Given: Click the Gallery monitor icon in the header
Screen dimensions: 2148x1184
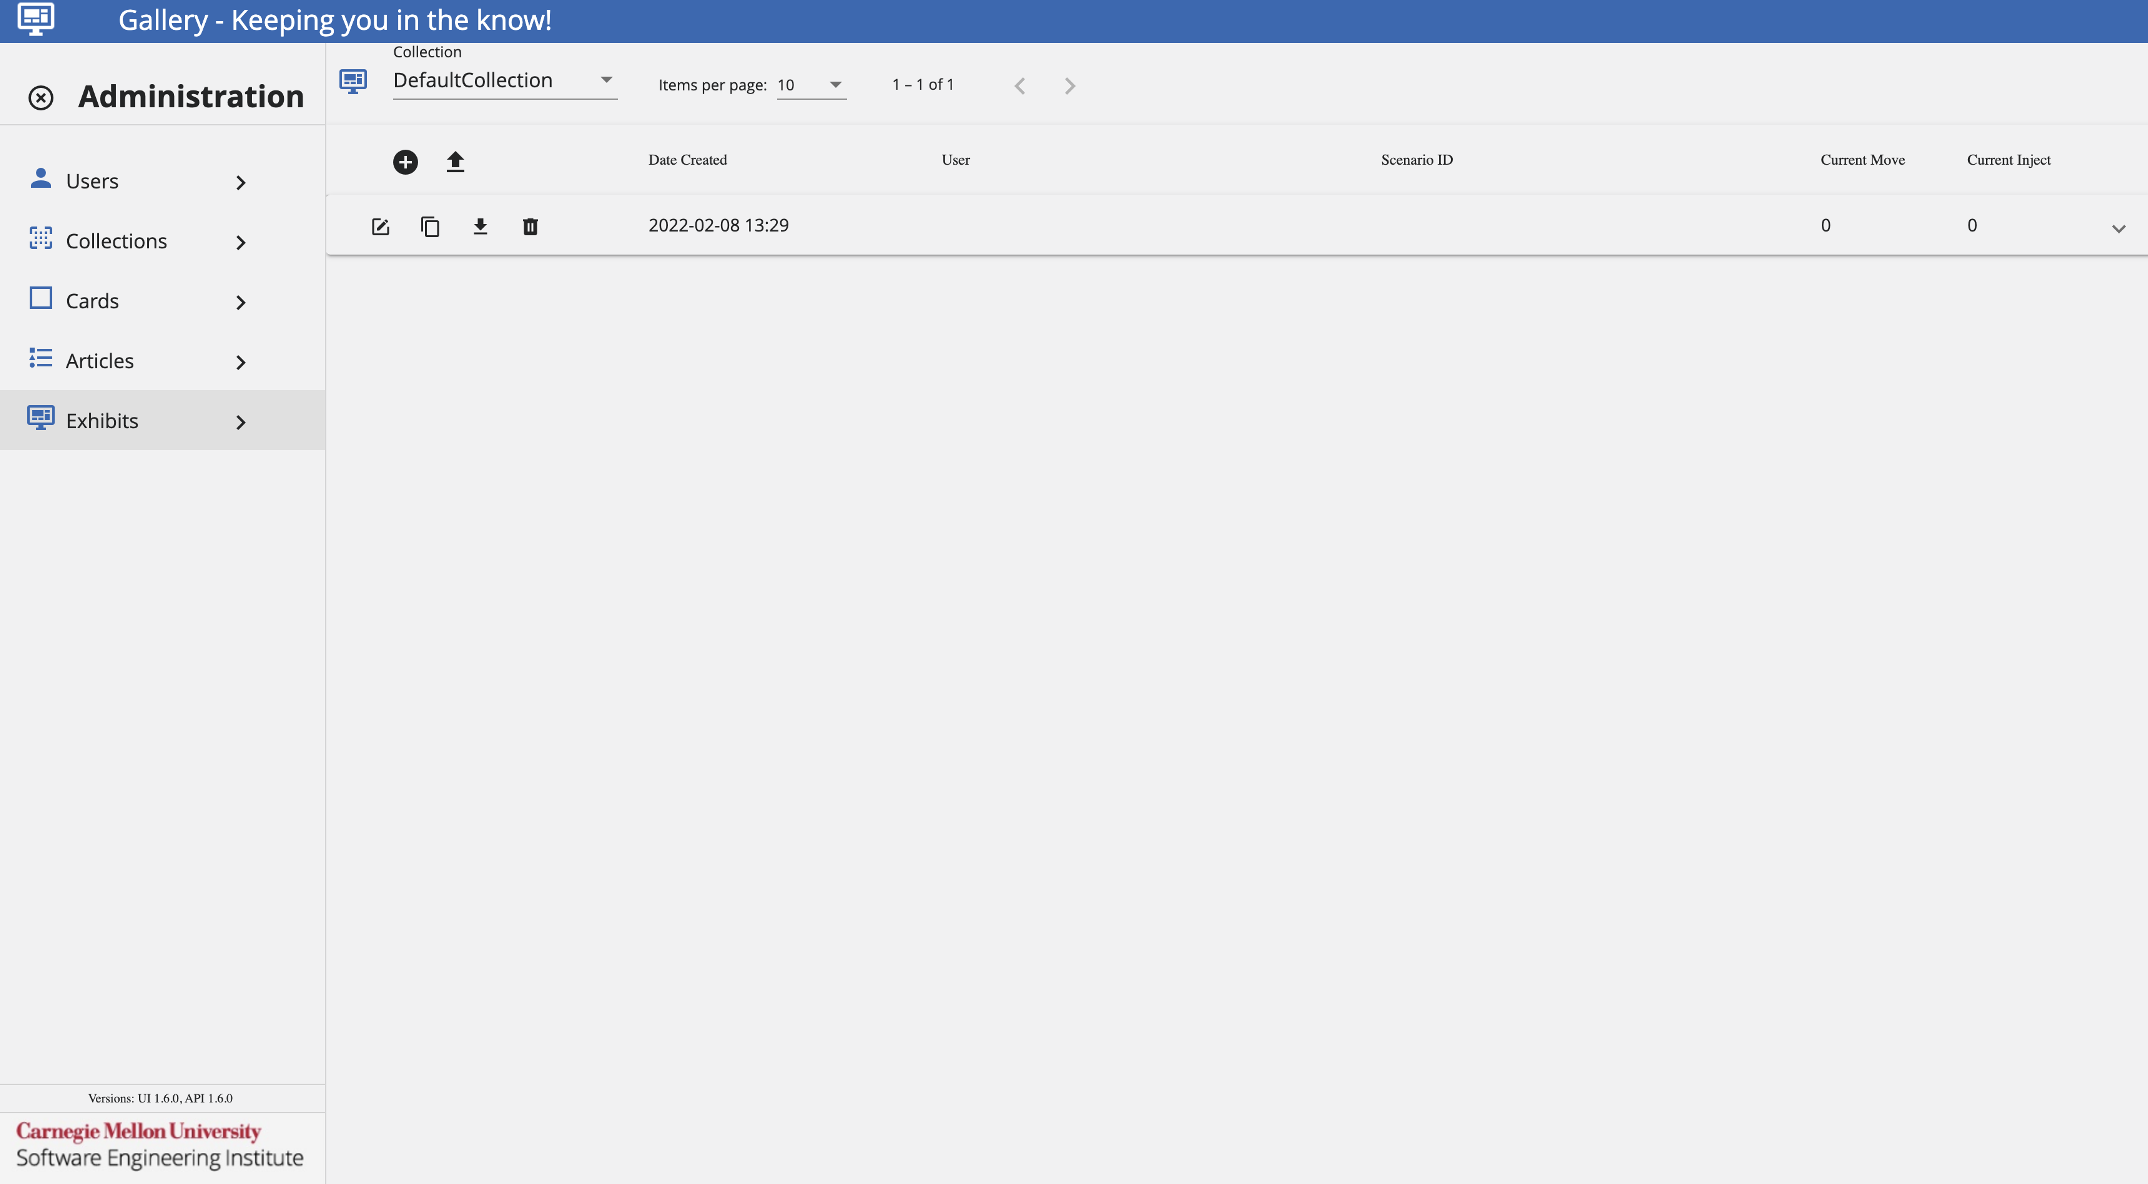Looking at the screenshot, I should pos(36,19).
